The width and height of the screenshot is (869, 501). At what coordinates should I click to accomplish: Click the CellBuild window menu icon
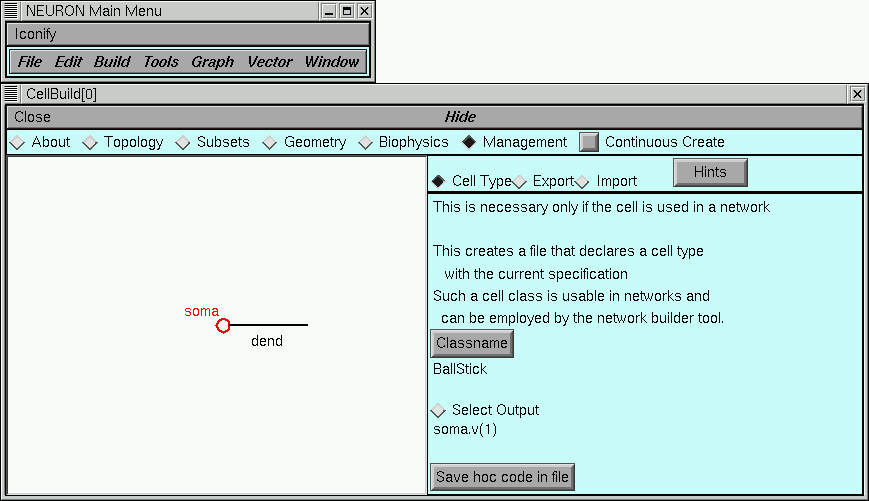[12, 94]
